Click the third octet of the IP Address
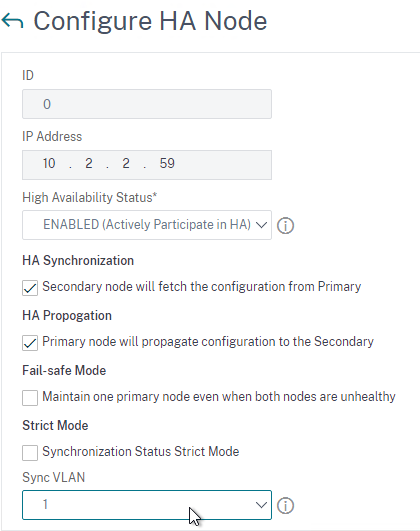Image resolution: width=420 pixels, height=531 pixels. (x=126, y=164)
